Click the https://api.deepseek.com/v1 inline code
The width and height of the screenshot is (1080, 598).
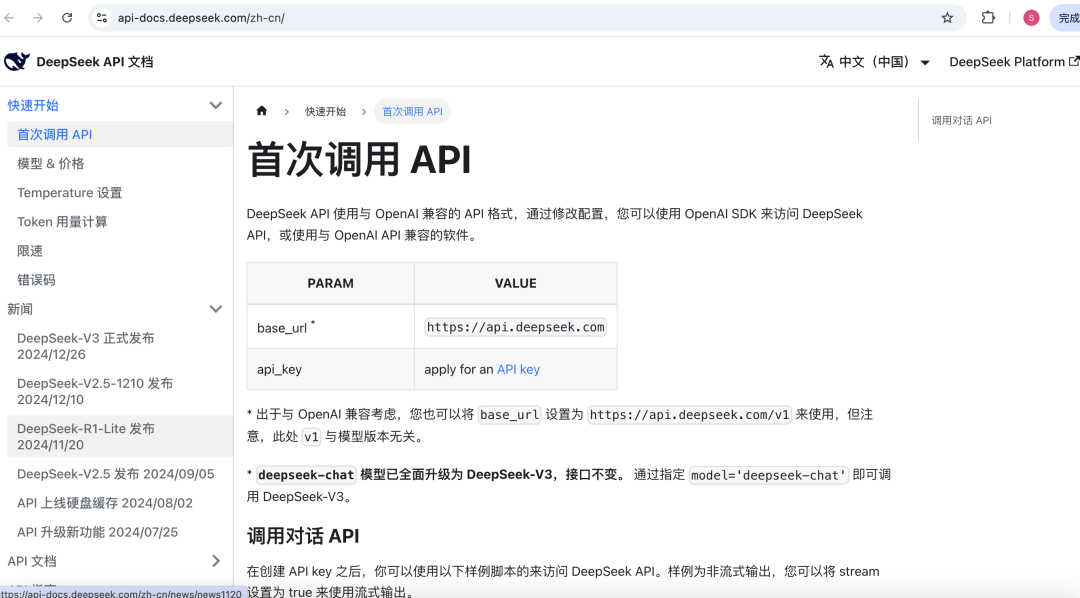point(689,415)
